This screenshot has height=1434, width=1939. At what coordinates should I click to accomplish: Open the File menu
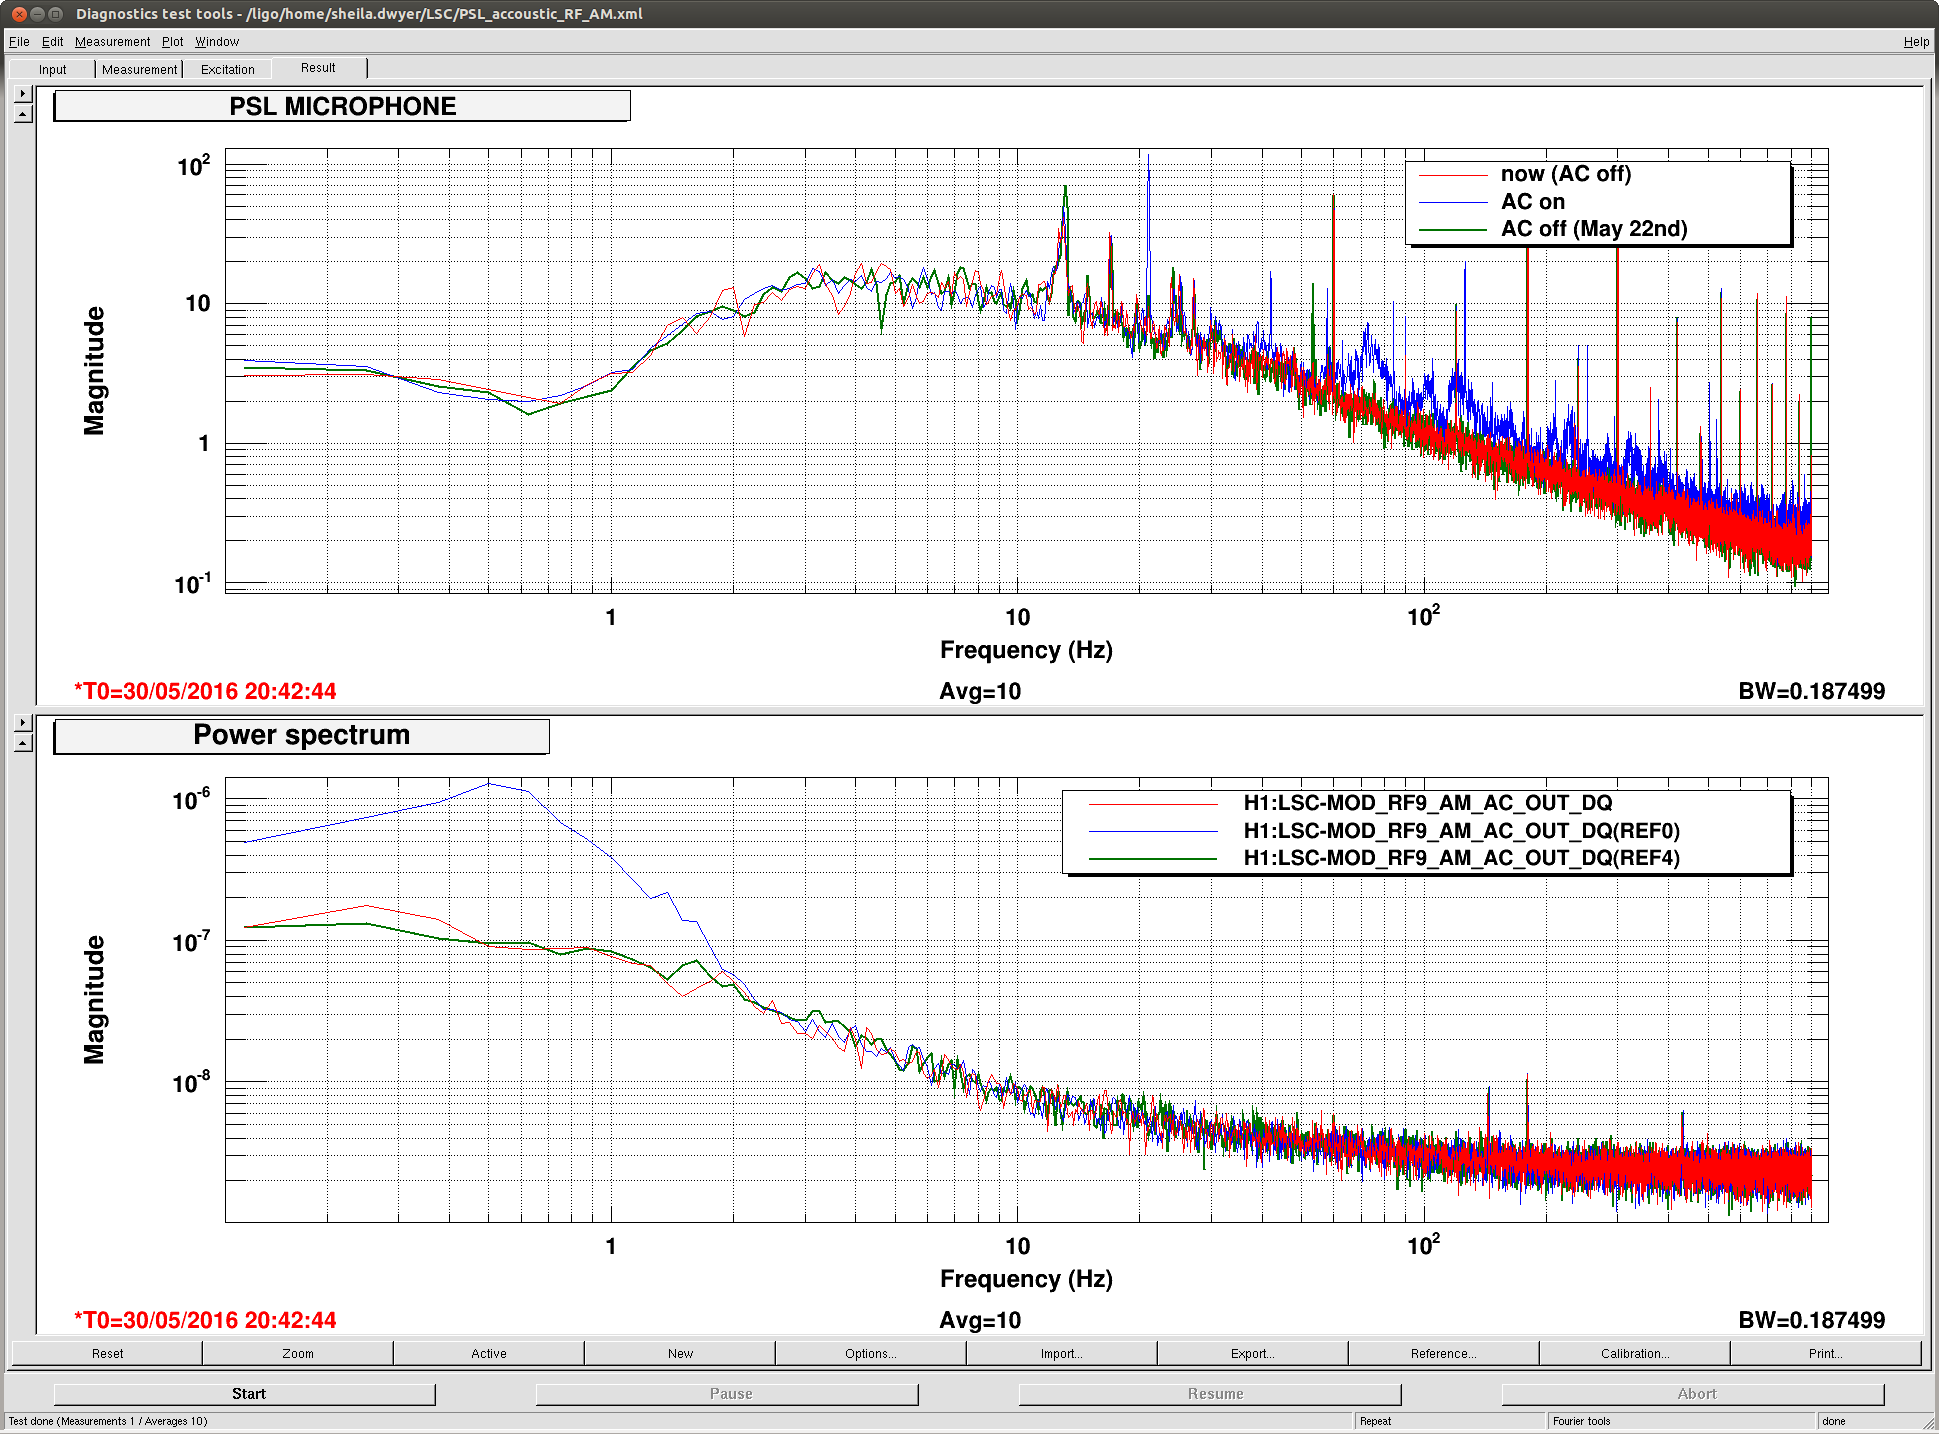click(19, 42)
